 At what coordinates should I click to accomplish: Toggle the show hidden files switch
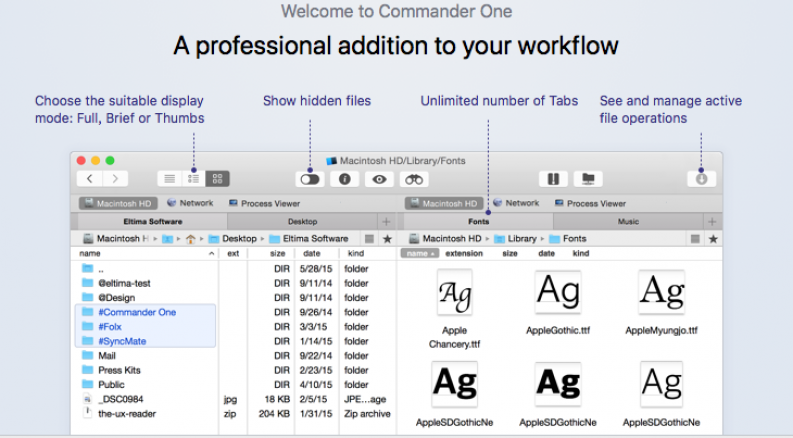tap(310, 179)
